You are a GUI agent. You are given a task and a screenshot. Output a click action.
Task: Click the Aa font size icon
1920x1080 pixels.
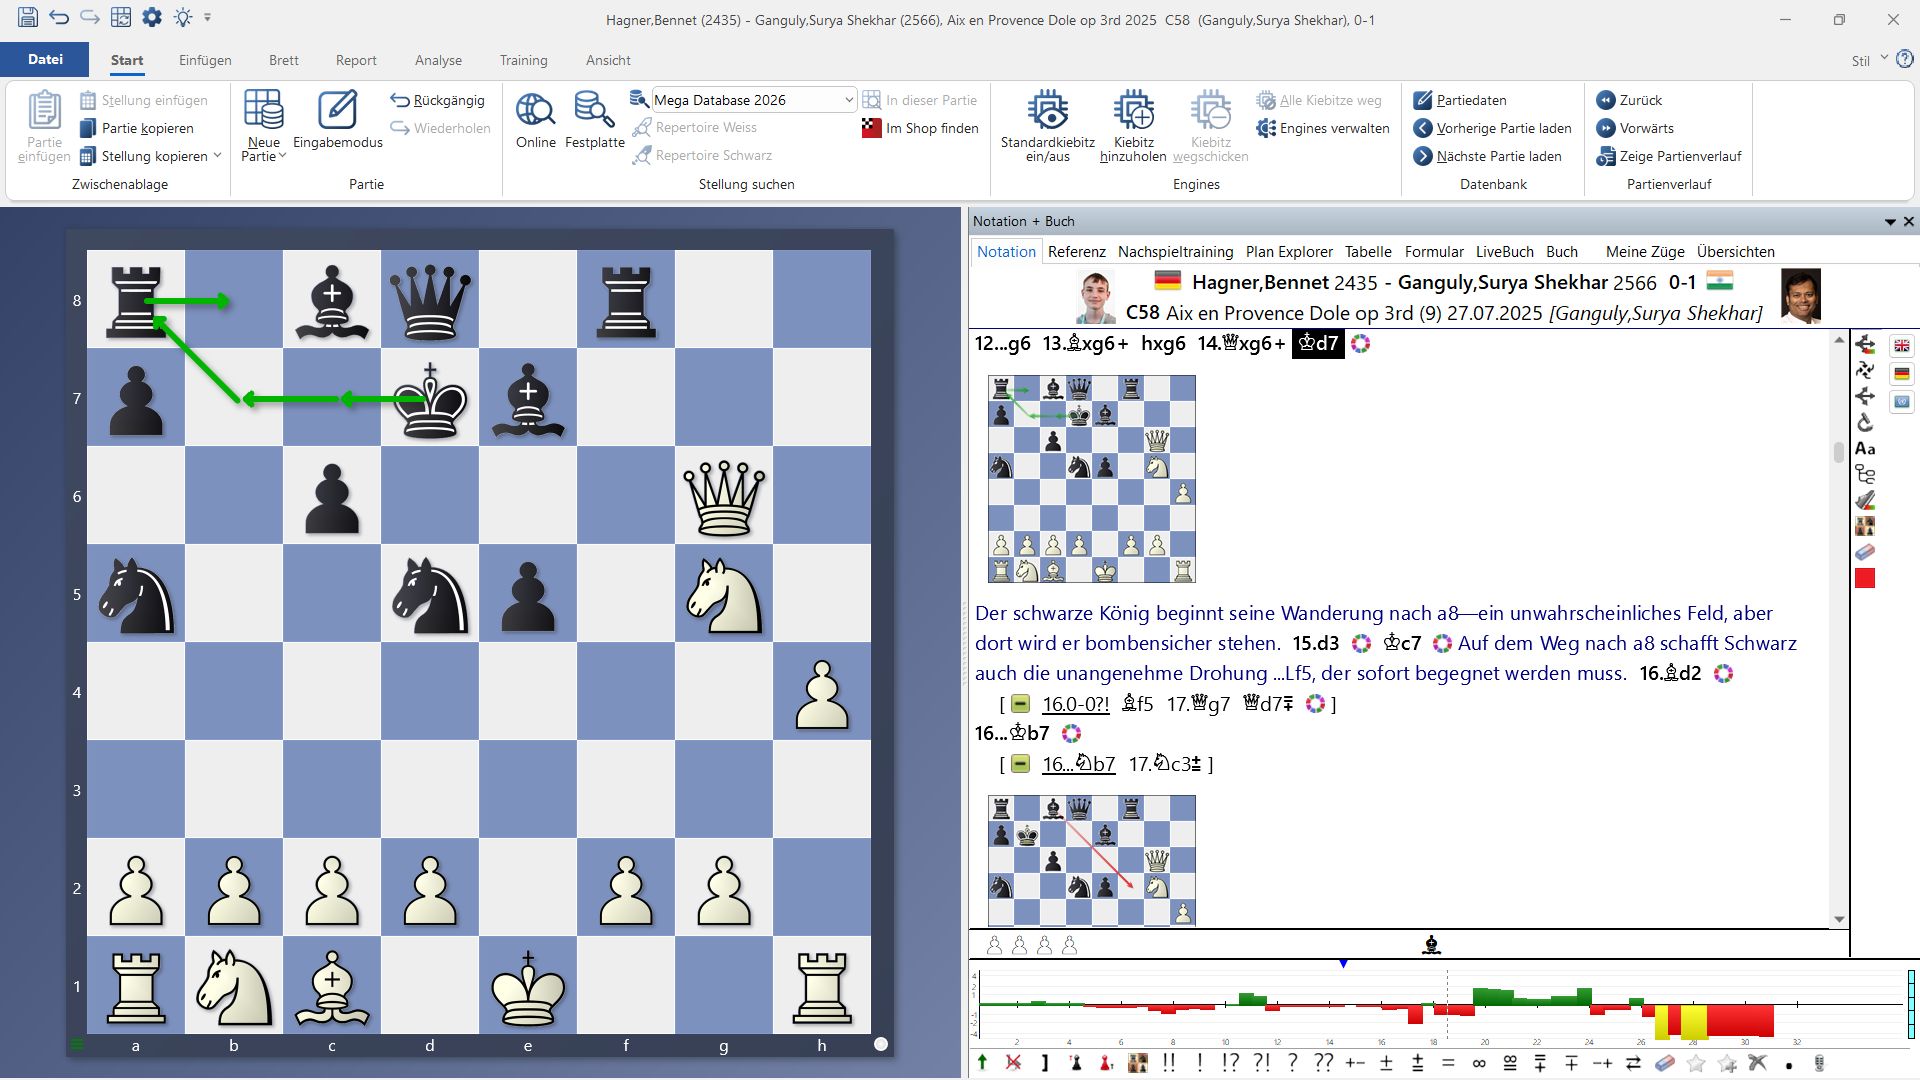click(1865, 449)
